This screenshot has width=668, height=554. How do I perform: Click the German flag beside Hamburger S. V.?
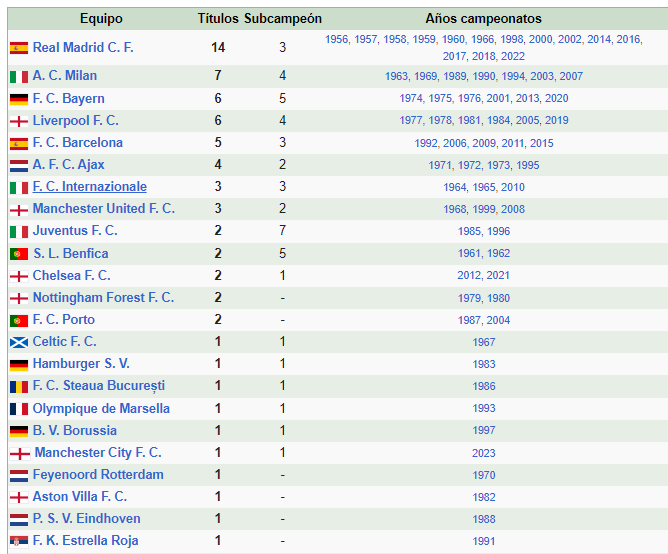(x=19, y=365)
